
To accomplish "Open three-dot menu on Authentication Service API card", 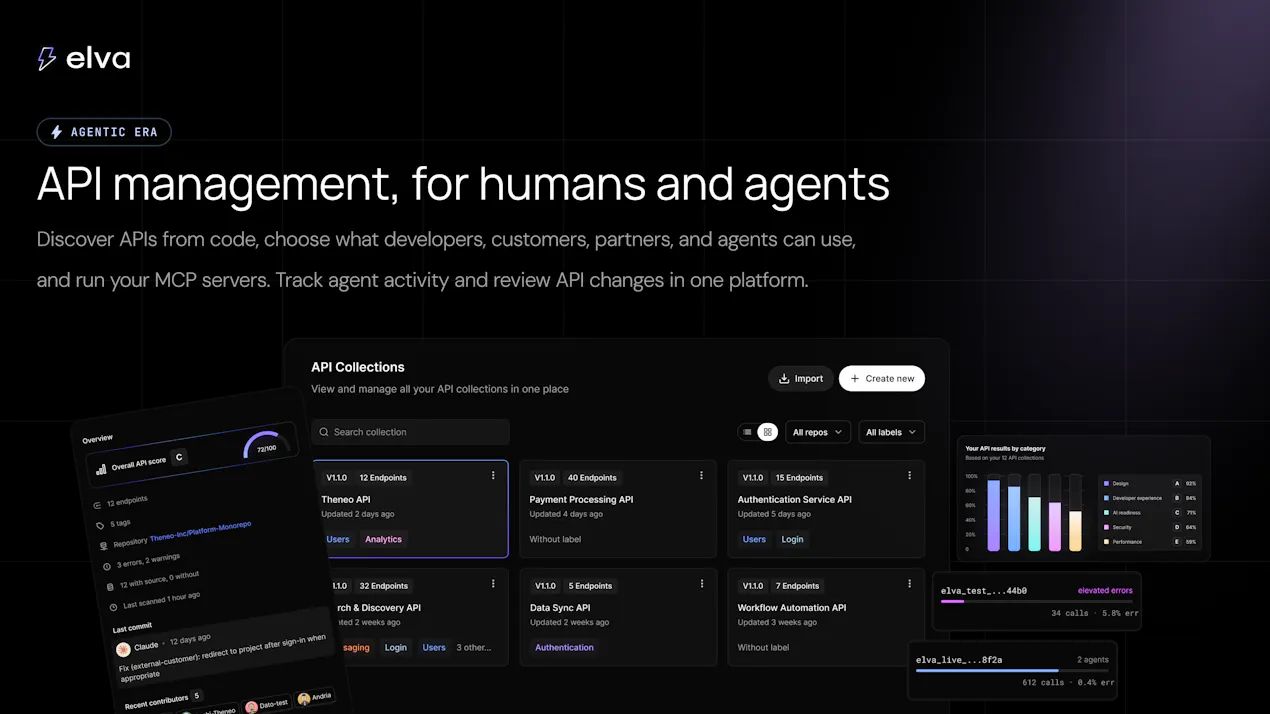I will pos(909,476).
